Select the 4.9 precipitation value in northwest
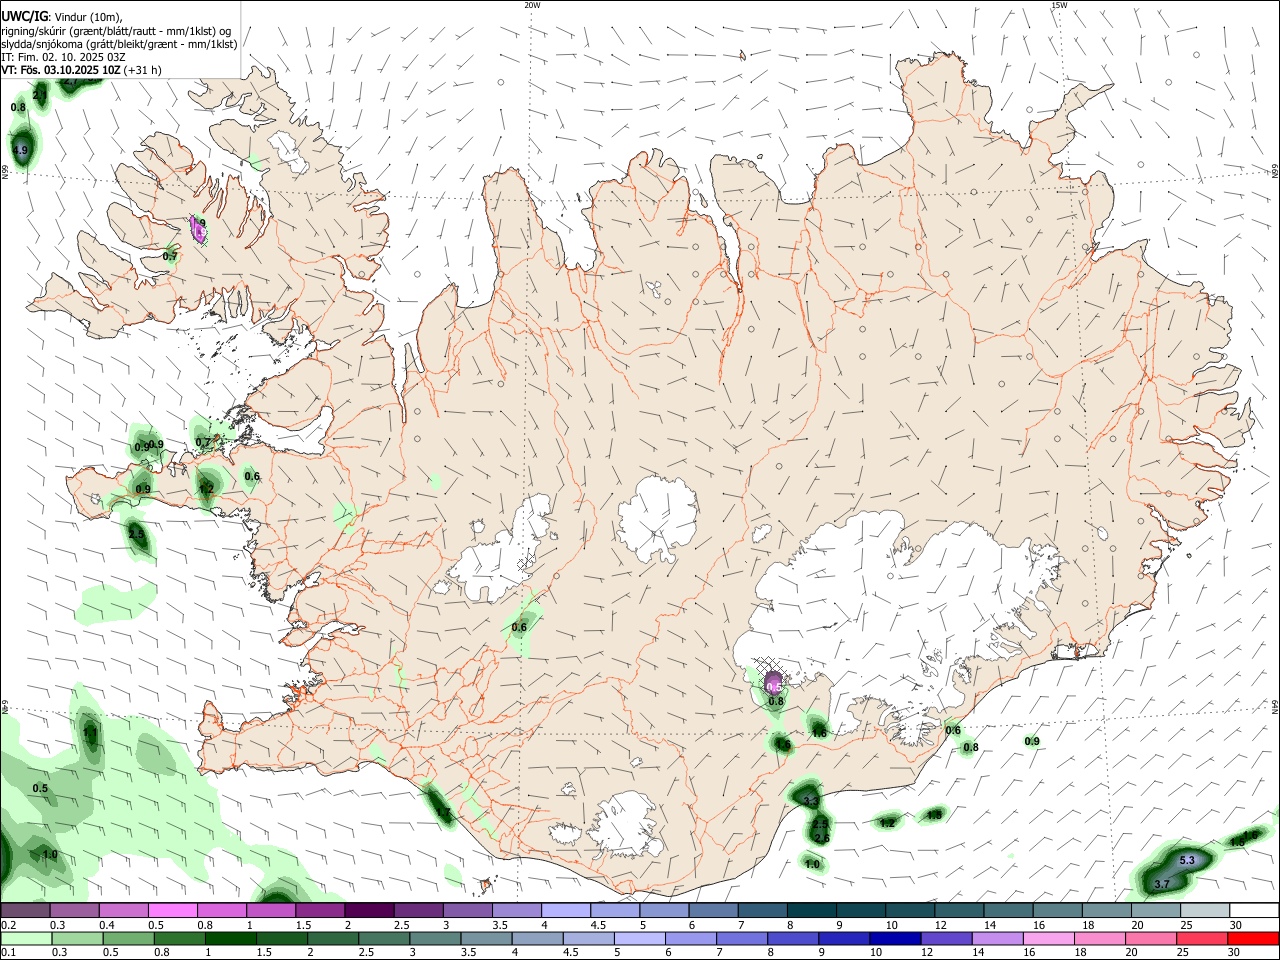This screenshot has height=960, width=1280. [x=19, y=150]
